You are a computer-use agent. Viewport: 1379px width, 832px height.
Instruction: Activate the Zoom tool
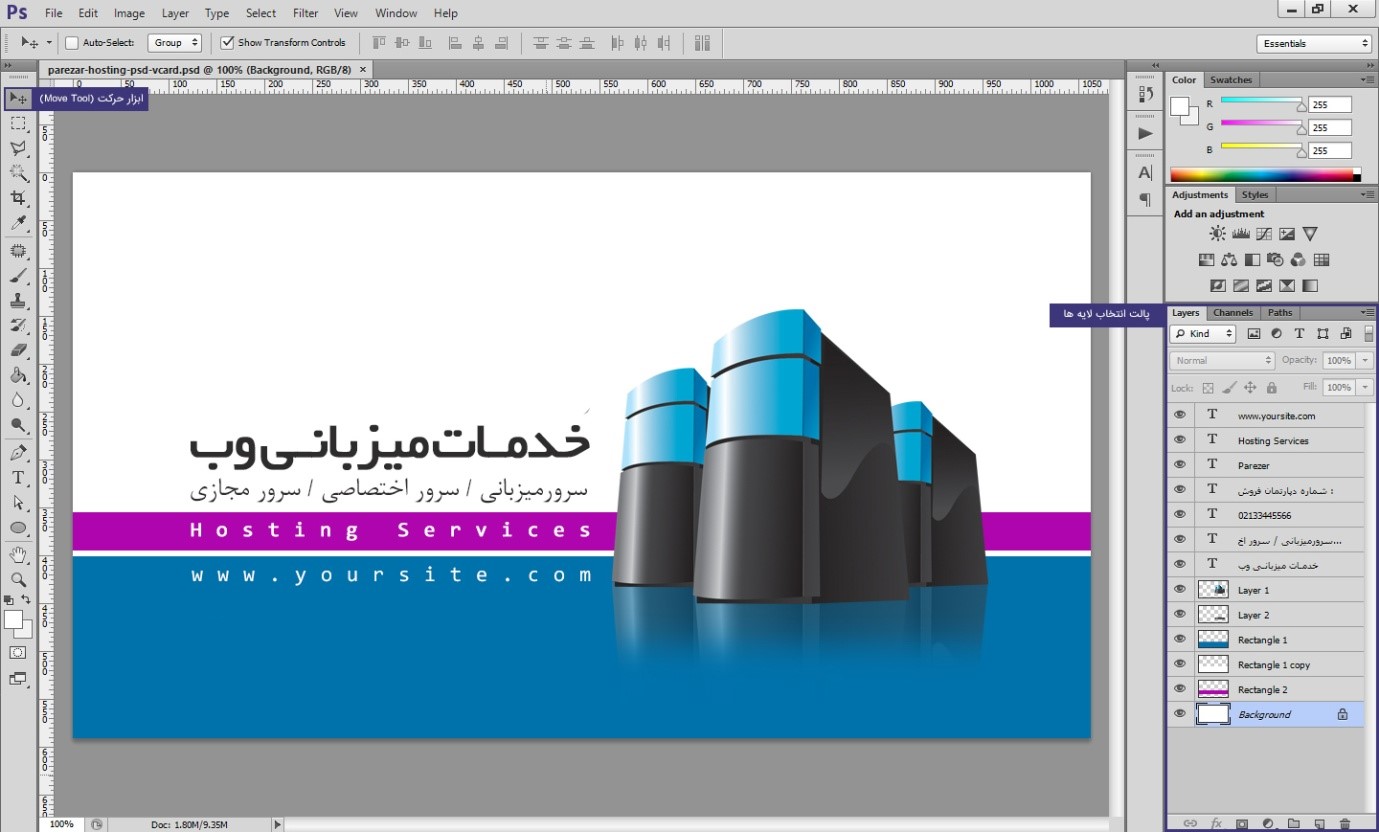pyautogui.click(x=17, y=580)
